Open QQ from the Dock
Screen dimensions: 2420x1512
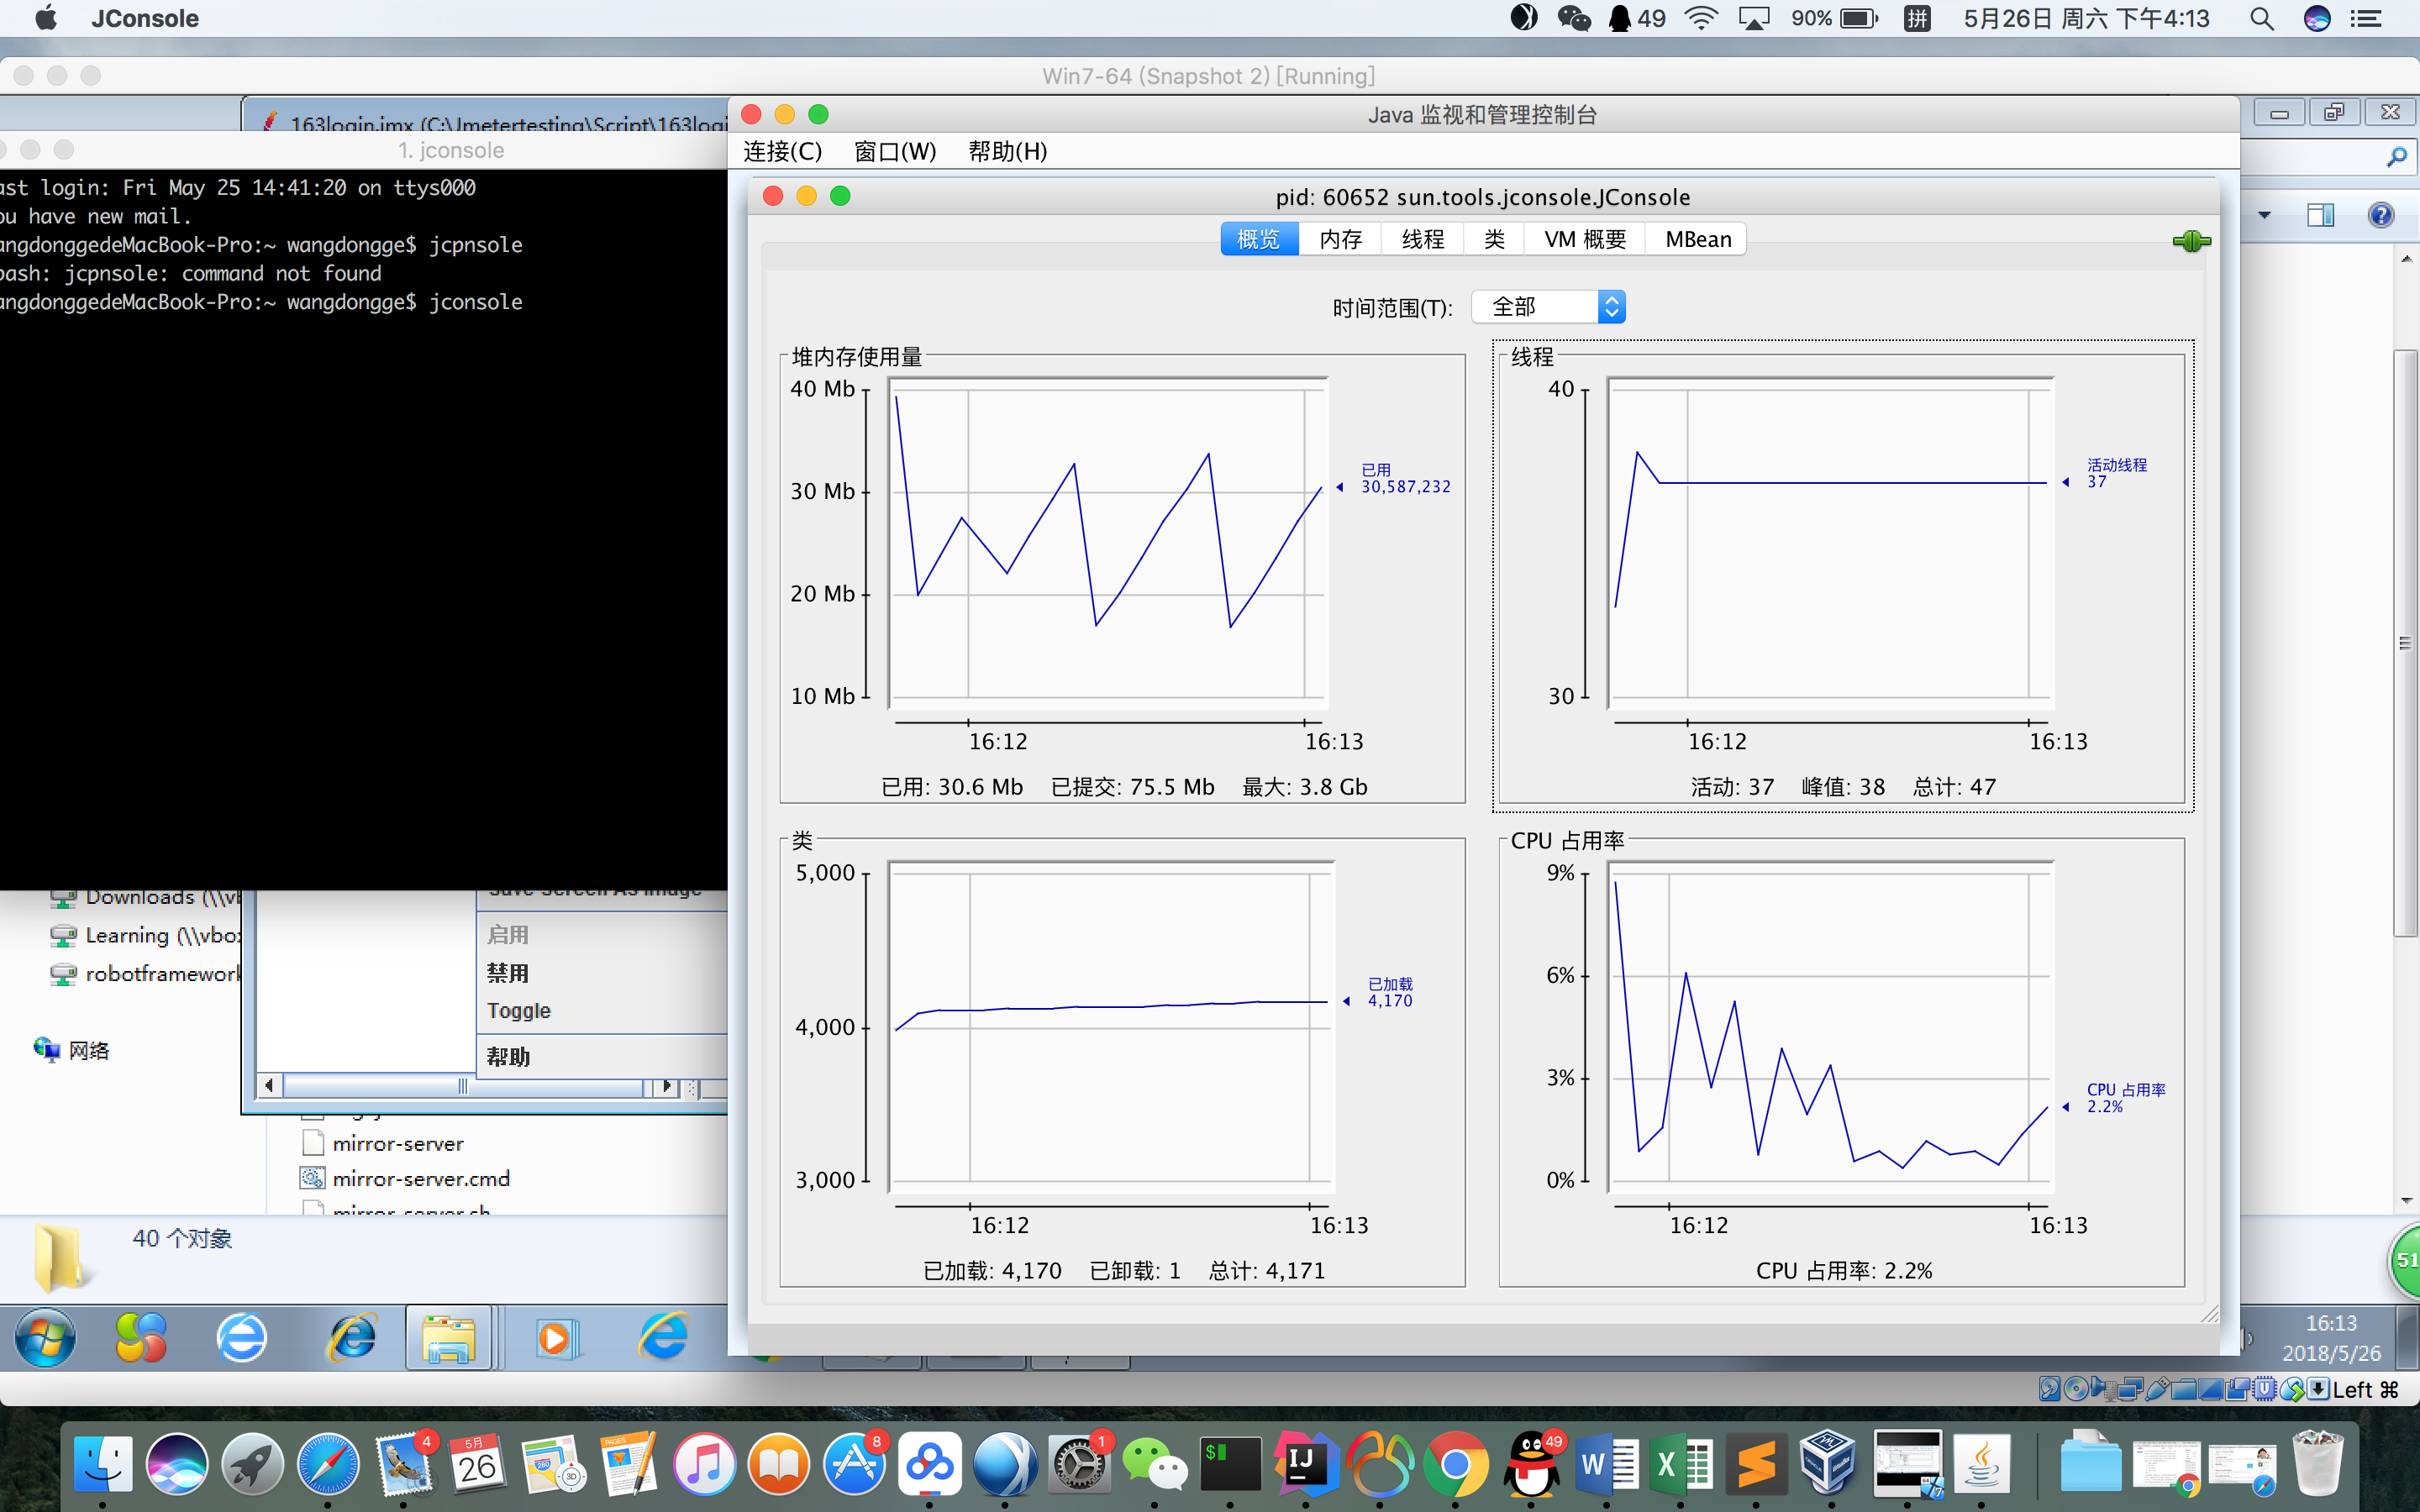(x=1531, y=1465)
